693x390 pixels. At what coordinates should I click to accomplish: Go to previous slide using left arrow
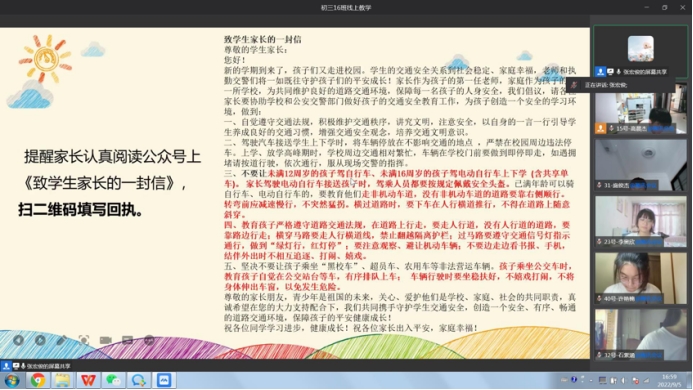(18, 340)
